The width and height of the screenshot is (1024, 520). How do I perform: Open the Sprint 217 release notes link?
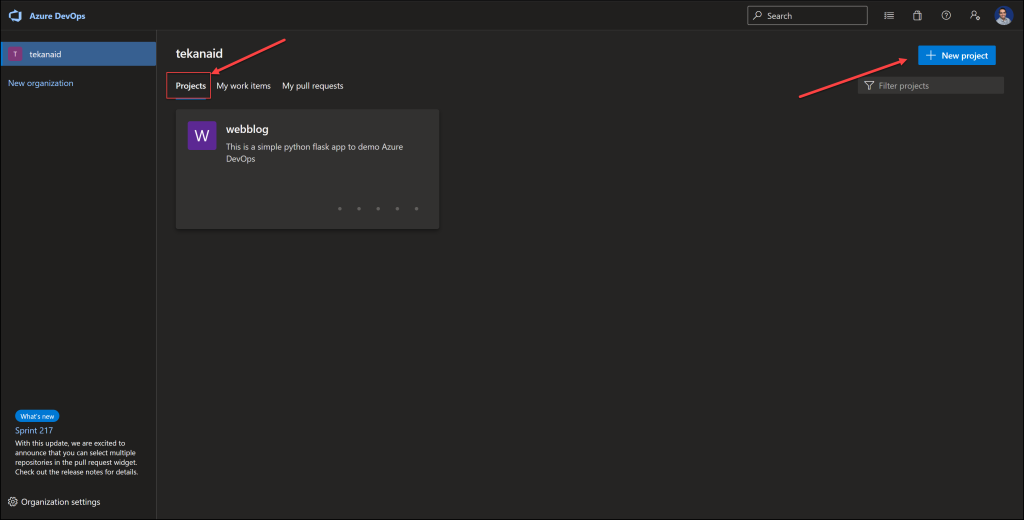pyautogui.click(x=34, y=430)
